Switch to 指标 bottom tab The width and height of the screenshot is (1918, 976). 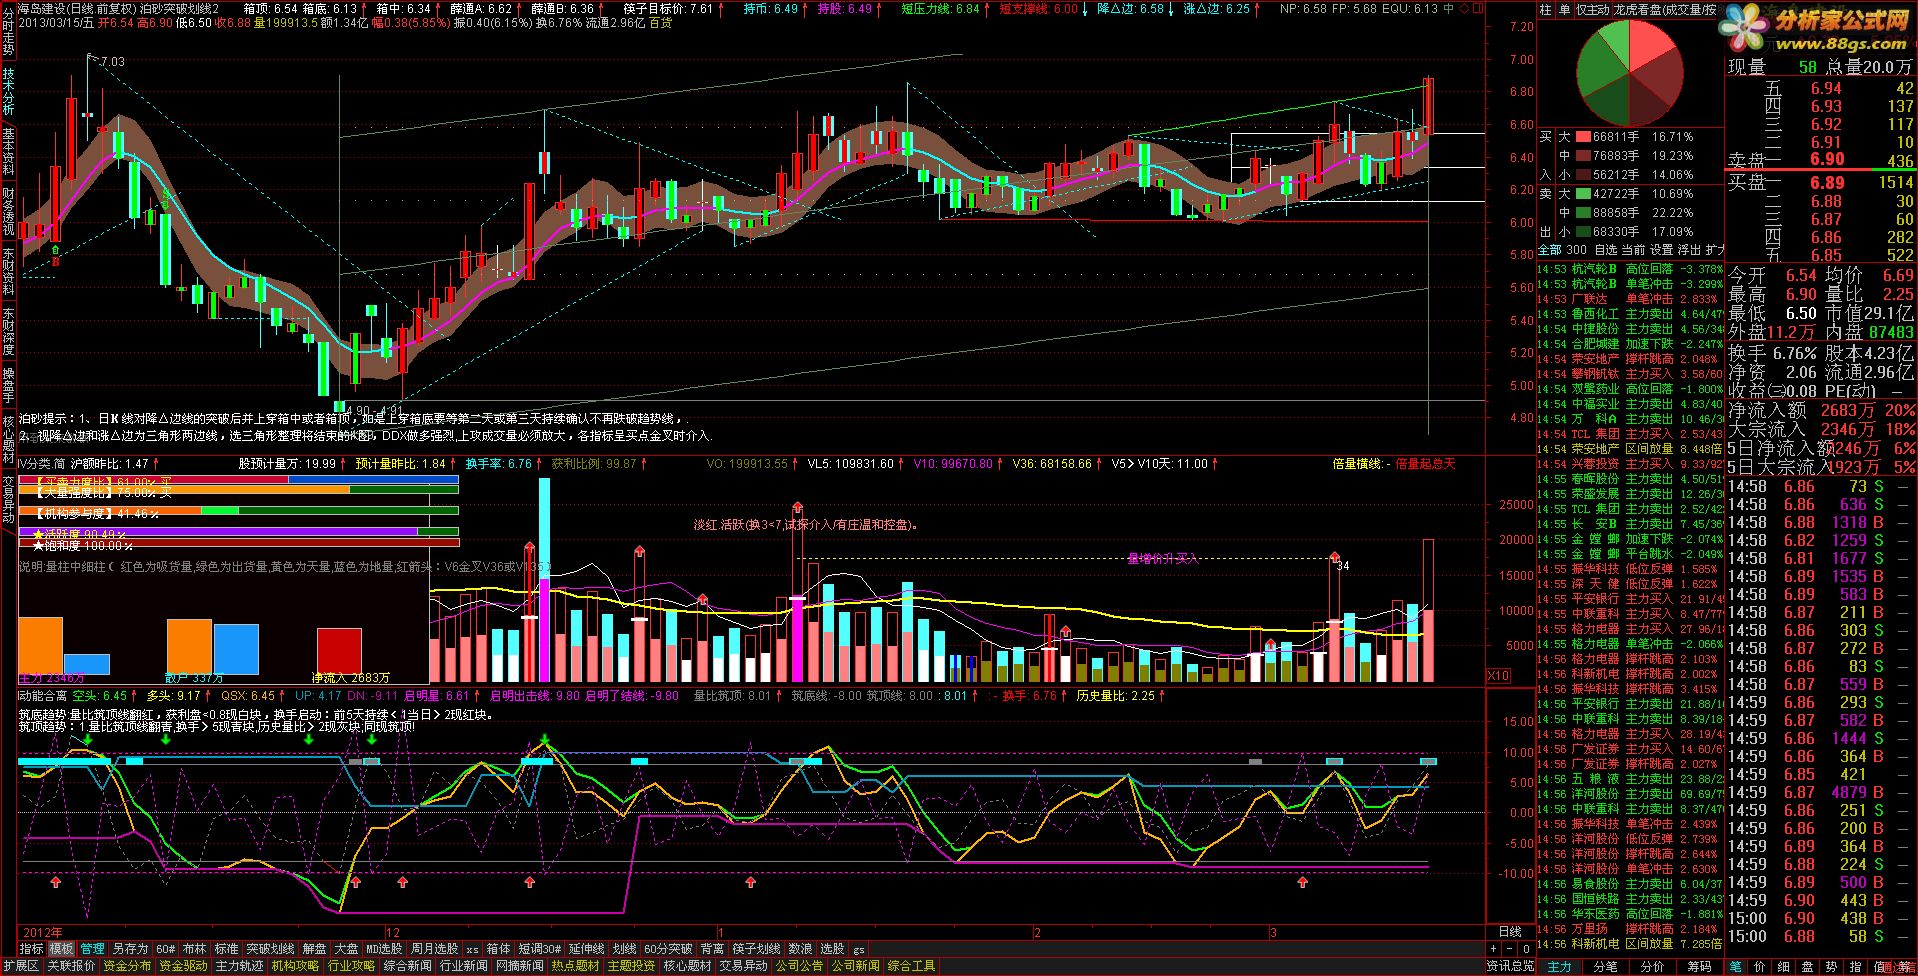tap(32, 948)
